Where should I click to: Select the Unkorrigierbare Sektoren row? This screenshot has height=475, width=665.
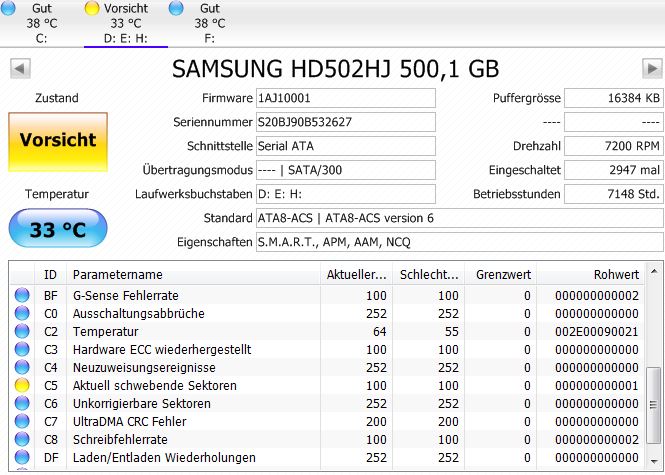tap(327, 403)
